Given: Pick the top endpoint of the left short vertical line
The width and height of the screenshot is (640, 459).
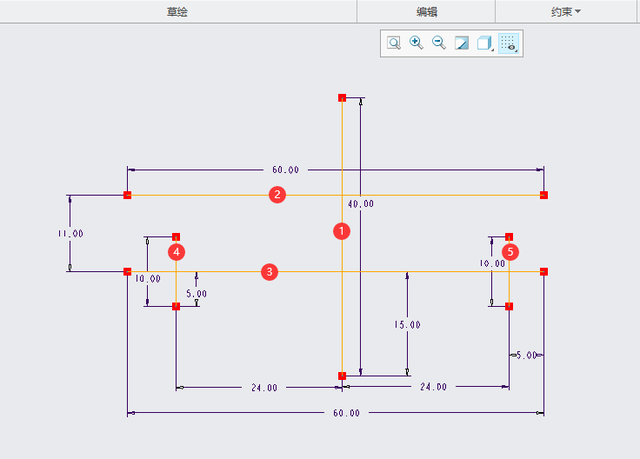Looking at the screenshot, I should [x=176, y=237].
